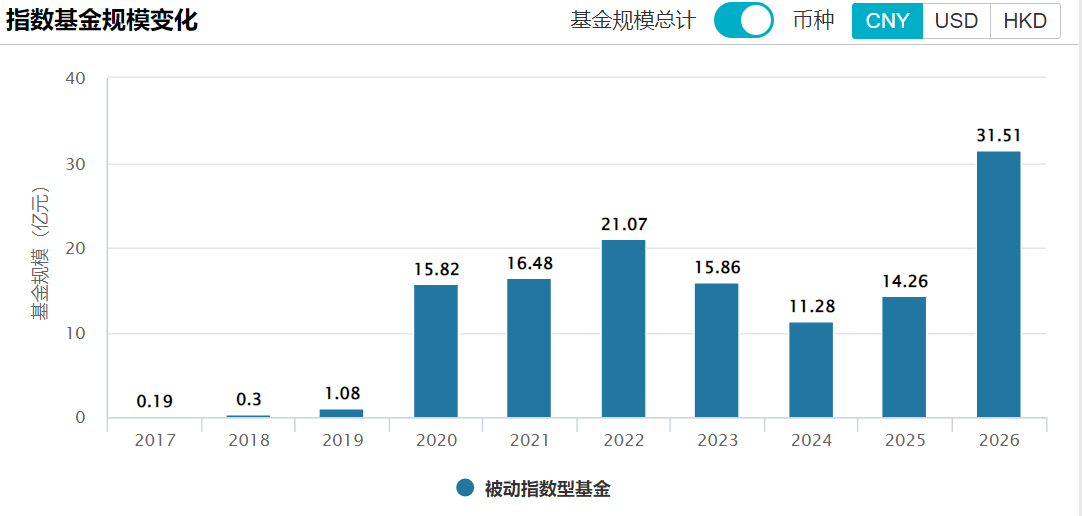Click the 2023 bar valued 15.86
The image size is (1082, 516).
716,350
